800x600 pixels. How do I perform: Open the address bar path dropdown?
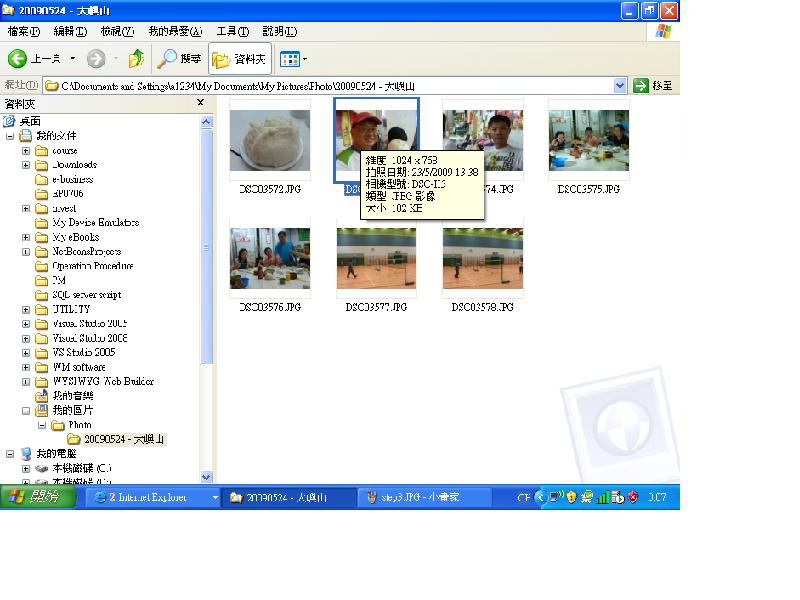pyautogui.click(x=620, y=86)
